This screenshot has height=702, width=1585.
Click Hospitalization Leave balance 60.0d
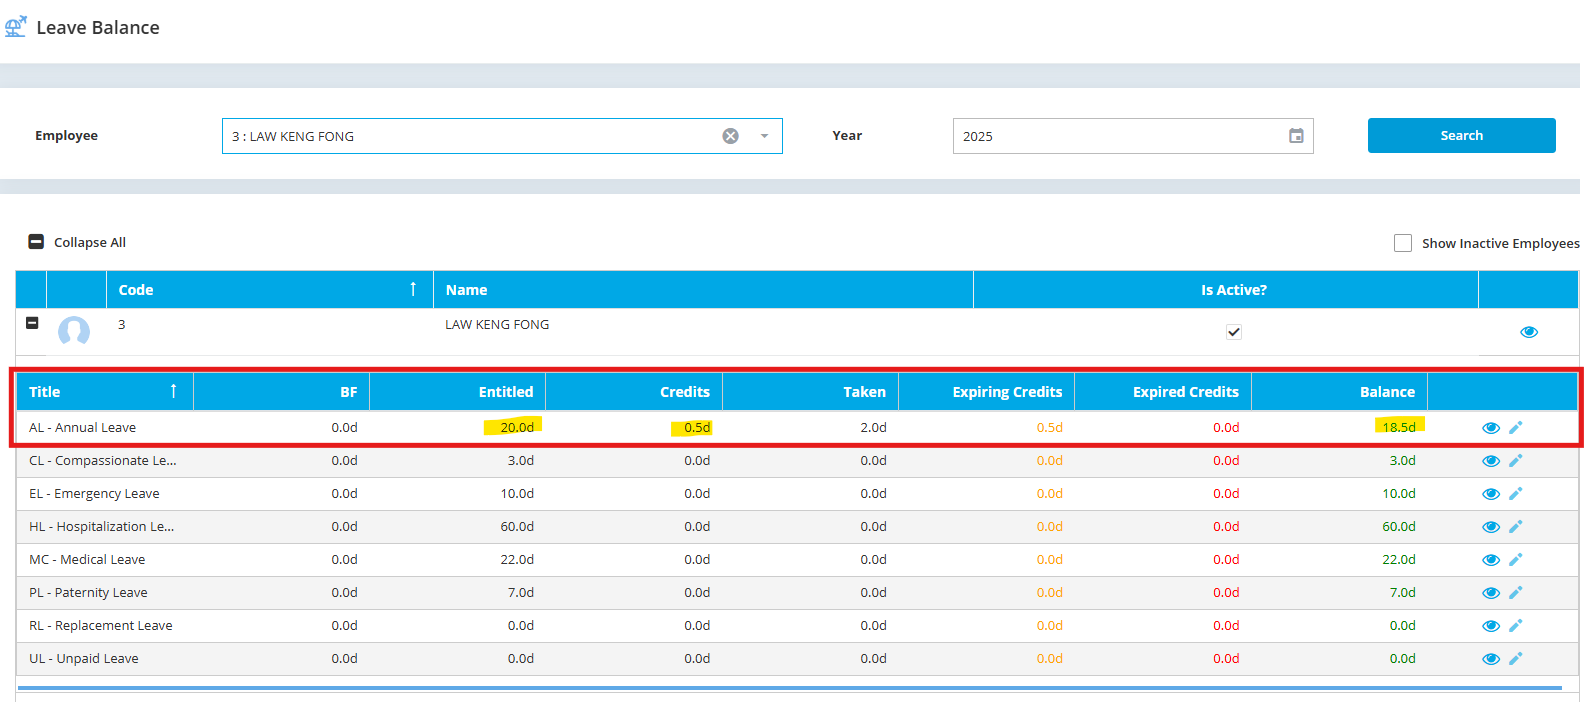click(x=1399, y=526)
